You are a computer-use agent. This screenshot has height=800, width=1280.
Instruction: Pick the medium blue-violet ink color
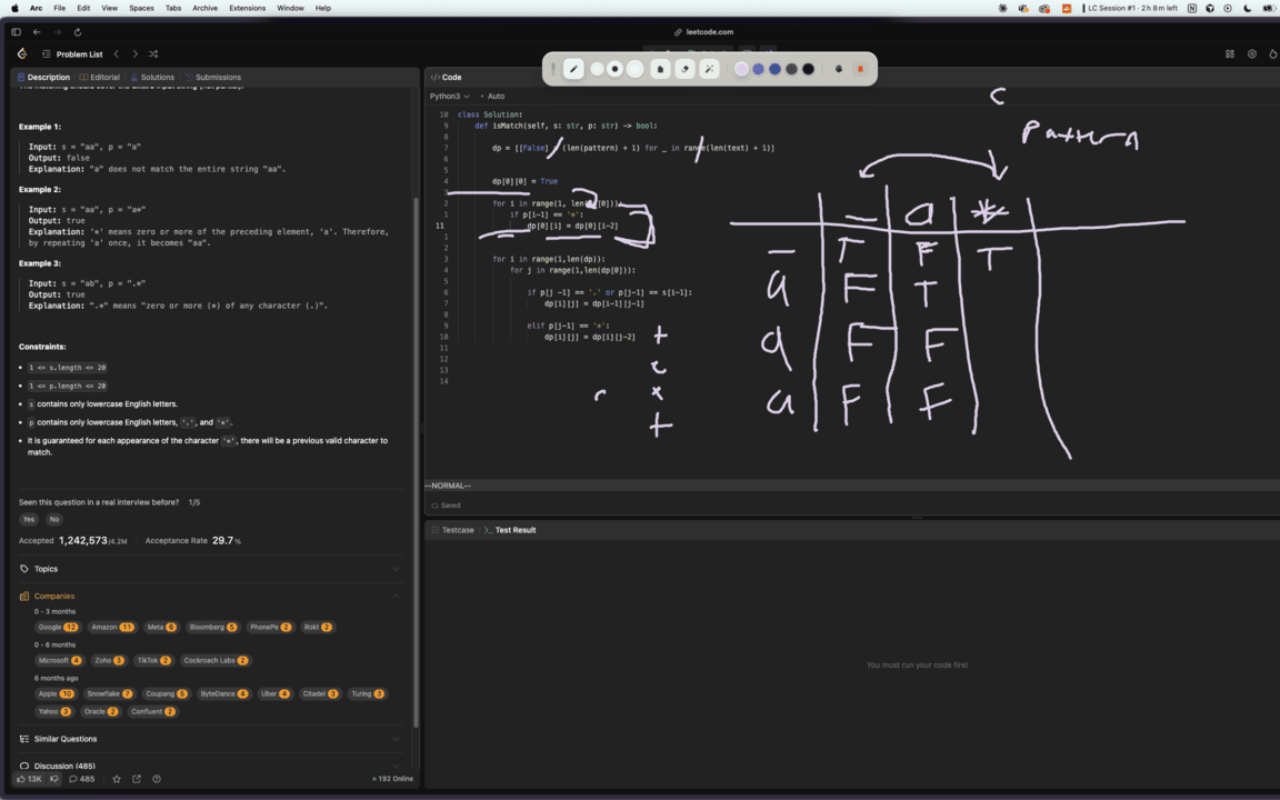758,69
